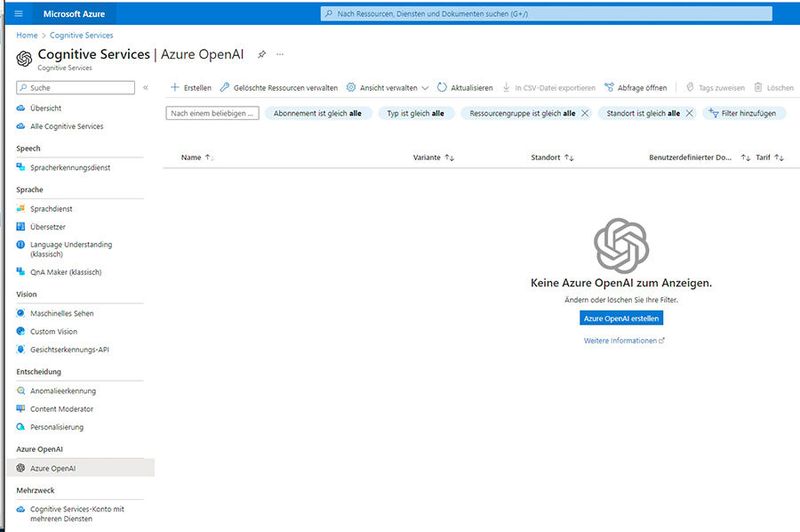Click Löschen in the toolbar
The image size is (800, 532).
(774, 88)
